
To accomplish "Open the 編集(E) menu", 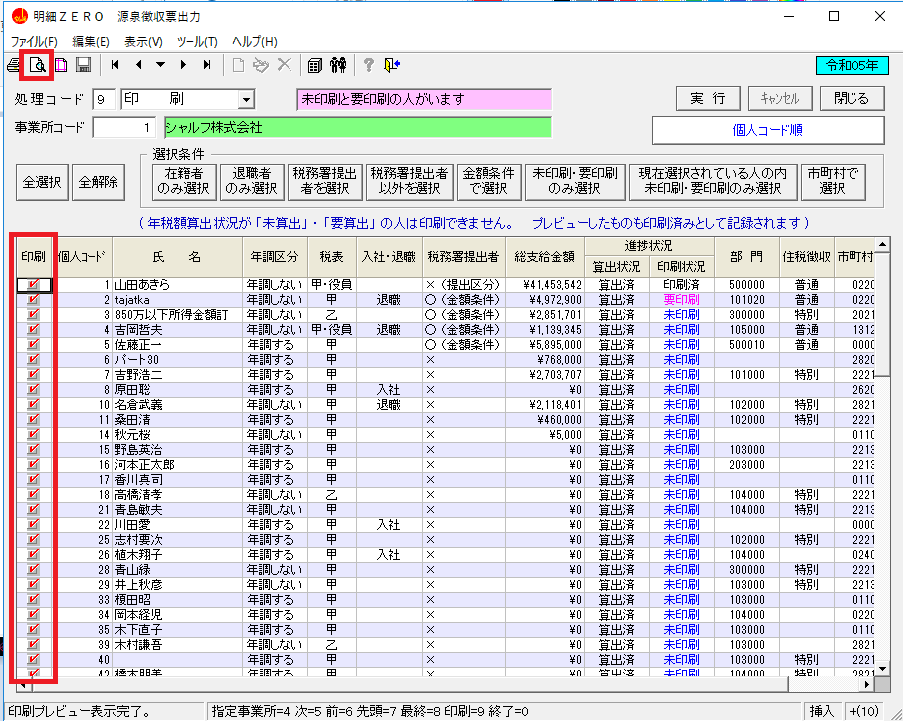I will (90, 42).
